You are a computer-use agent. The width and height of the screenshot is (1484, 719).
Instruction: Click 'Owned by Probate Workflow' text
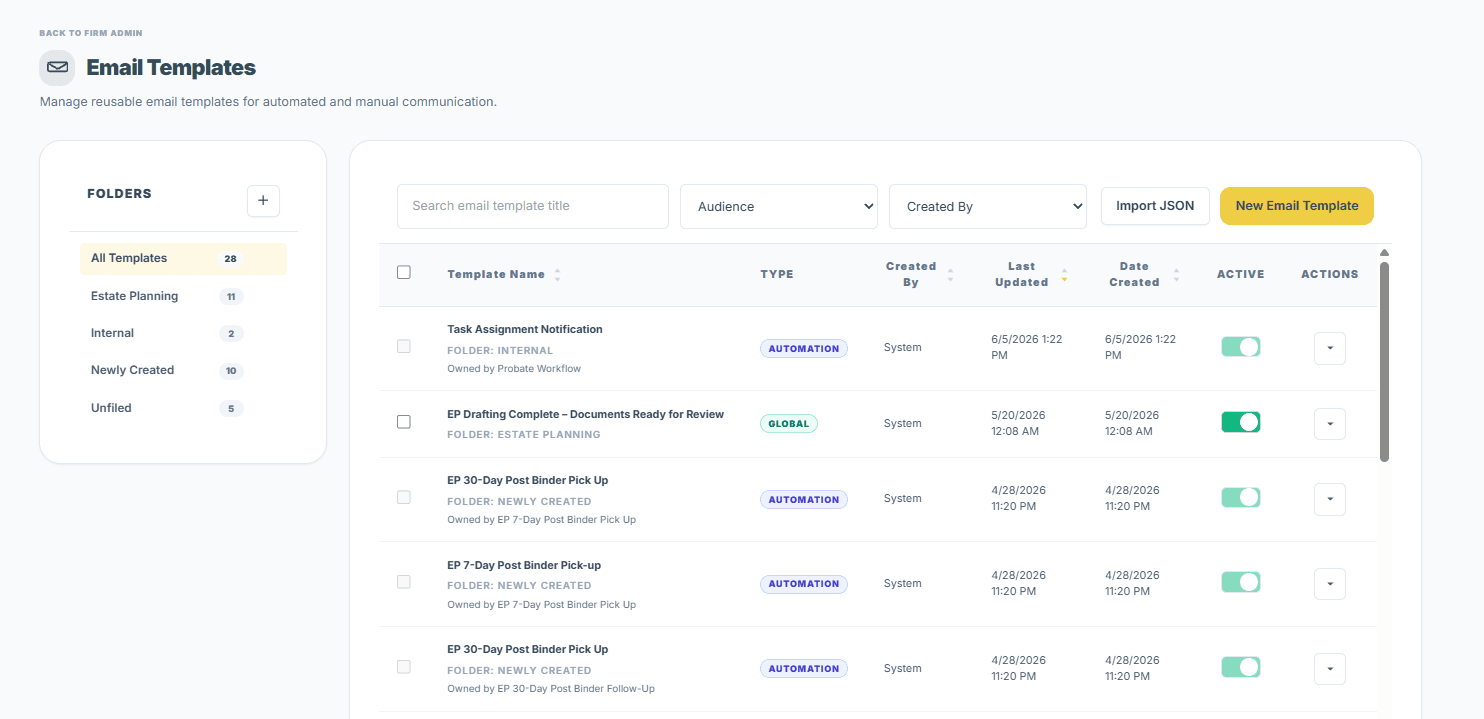[x=514, y=368]
